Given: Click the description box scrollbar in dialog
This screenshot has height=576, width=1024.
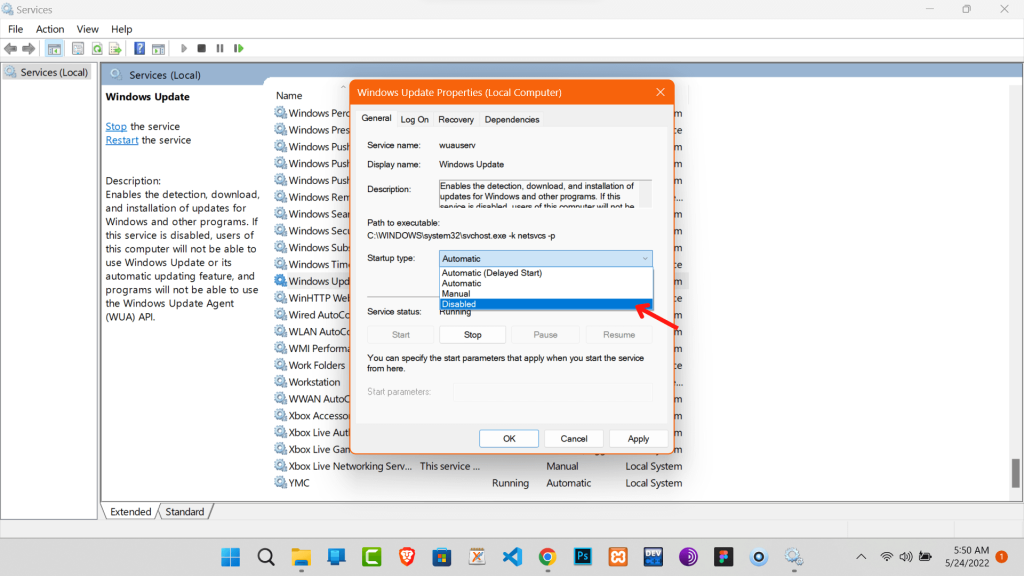Looking at the screenshot, I should pyautogui.click(x=645, y=194).
